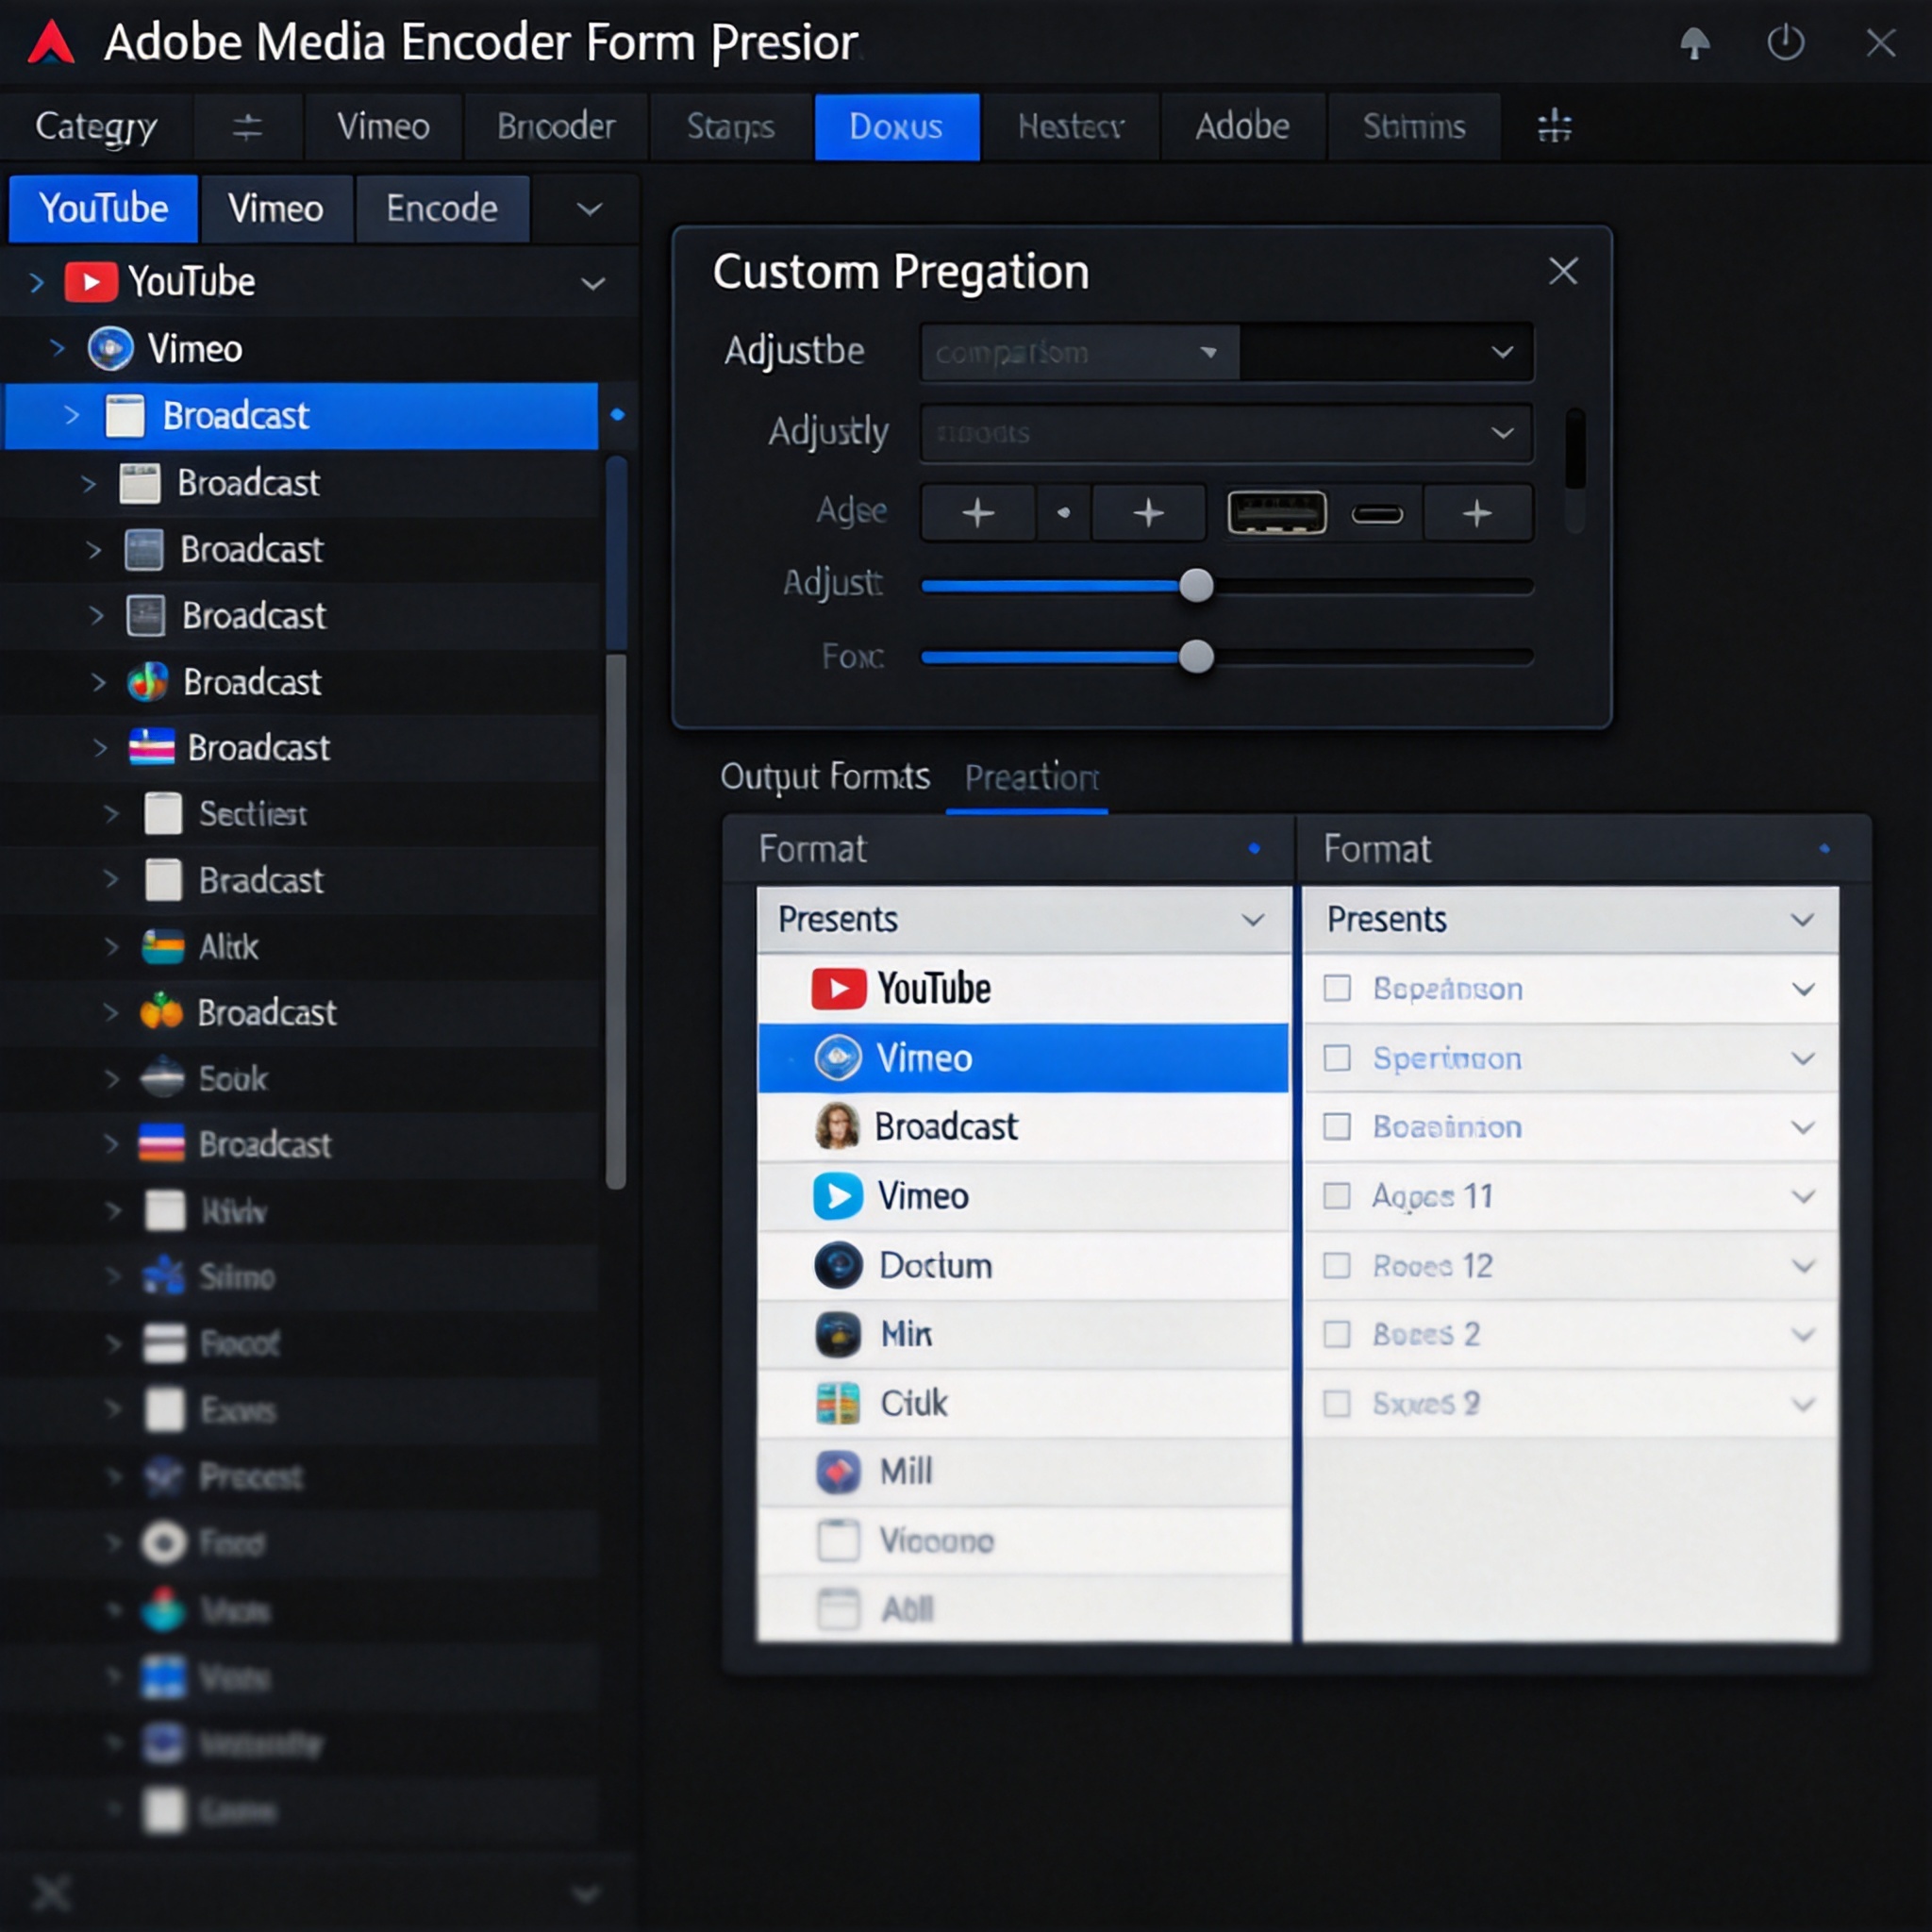The height and width of the screenshot is (1932, 1932).
Task: Click the Adobe logo in title bar
Action: [51, 43]
